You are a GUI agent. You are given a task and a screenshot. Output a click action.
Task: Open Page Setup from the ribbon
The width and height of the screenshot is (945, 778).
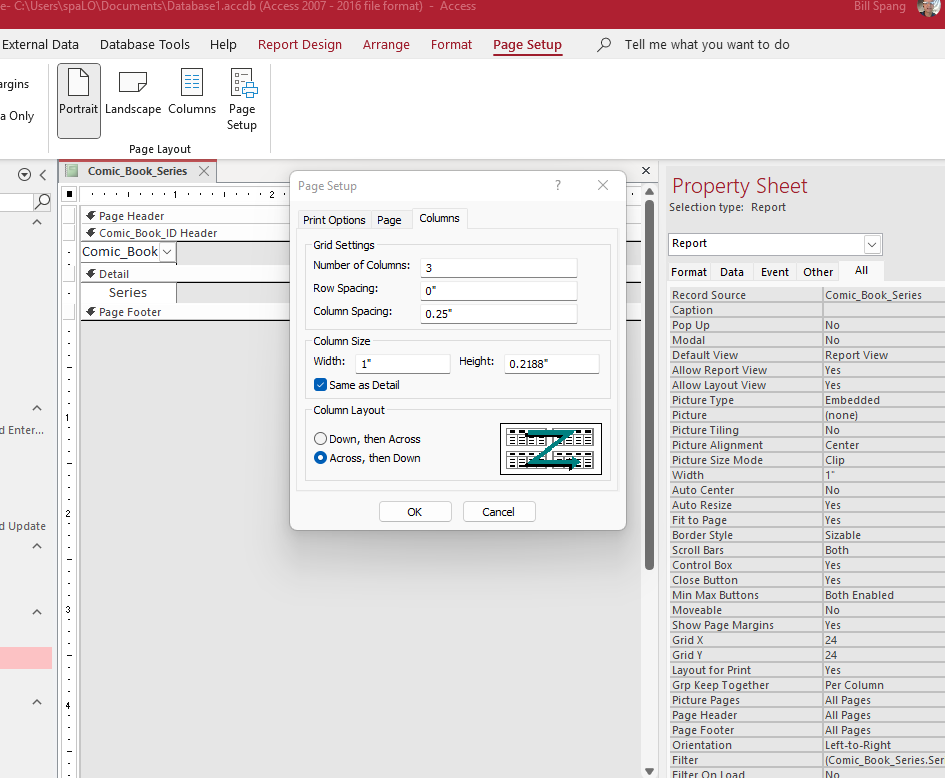(x=242, y=100)
